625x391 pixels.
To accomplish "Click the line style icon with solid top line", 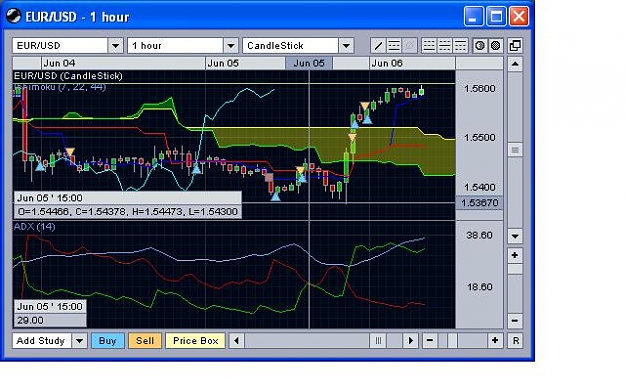I will pyautogui.click(x=460, y=46).
